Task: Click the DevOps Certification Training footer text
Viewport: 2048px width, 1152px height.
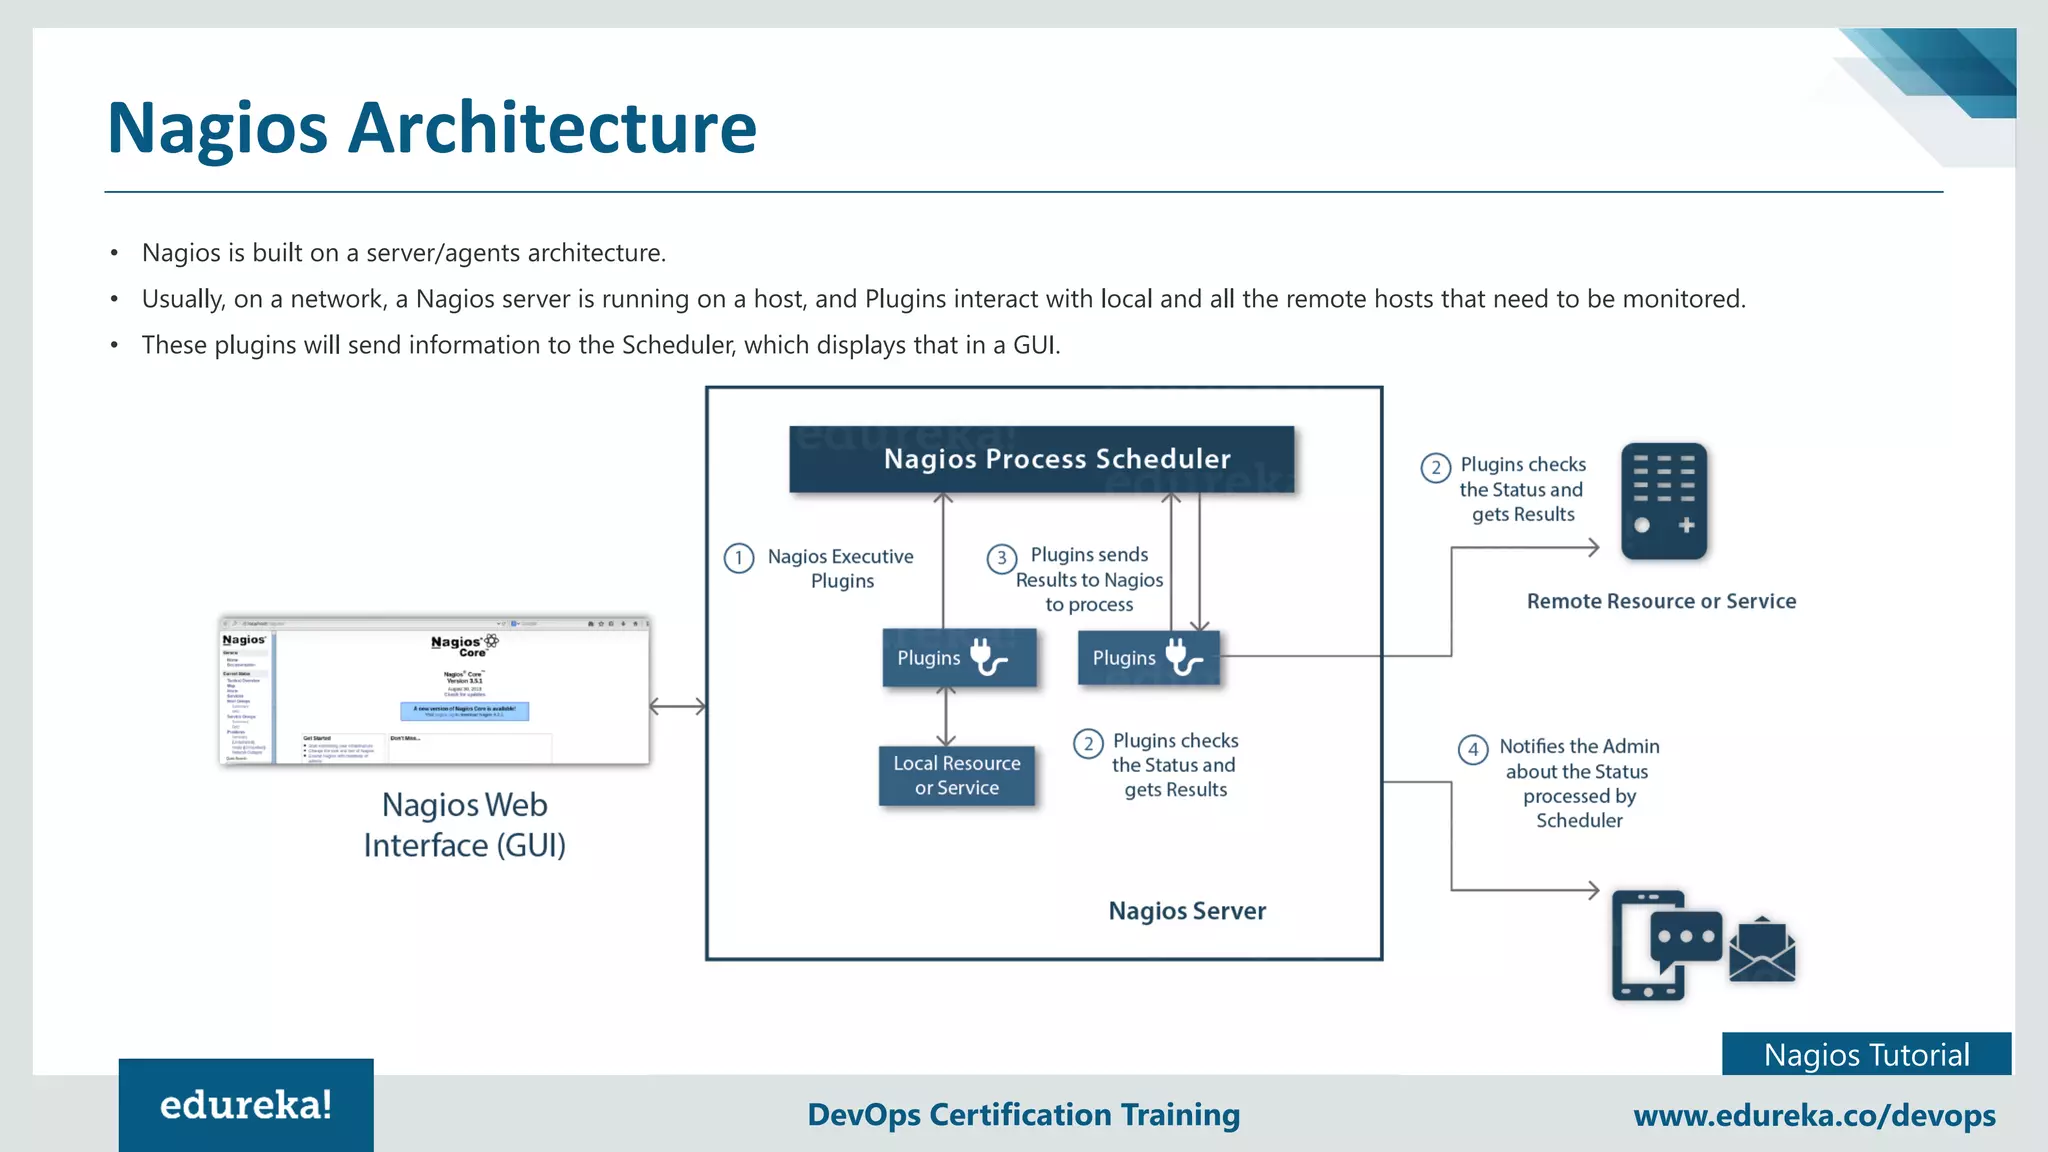Action: (1023, 1114)
